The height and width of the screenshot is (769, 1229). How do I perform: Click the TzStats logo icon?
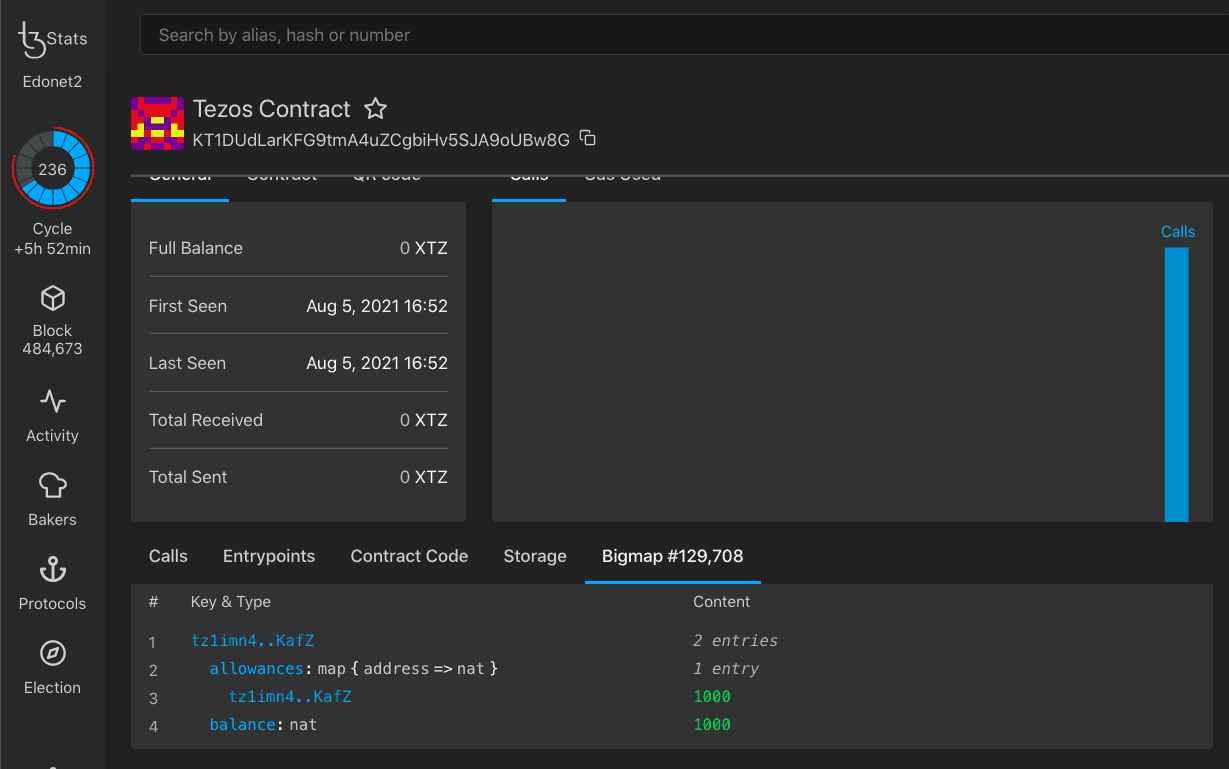(33, 40)
